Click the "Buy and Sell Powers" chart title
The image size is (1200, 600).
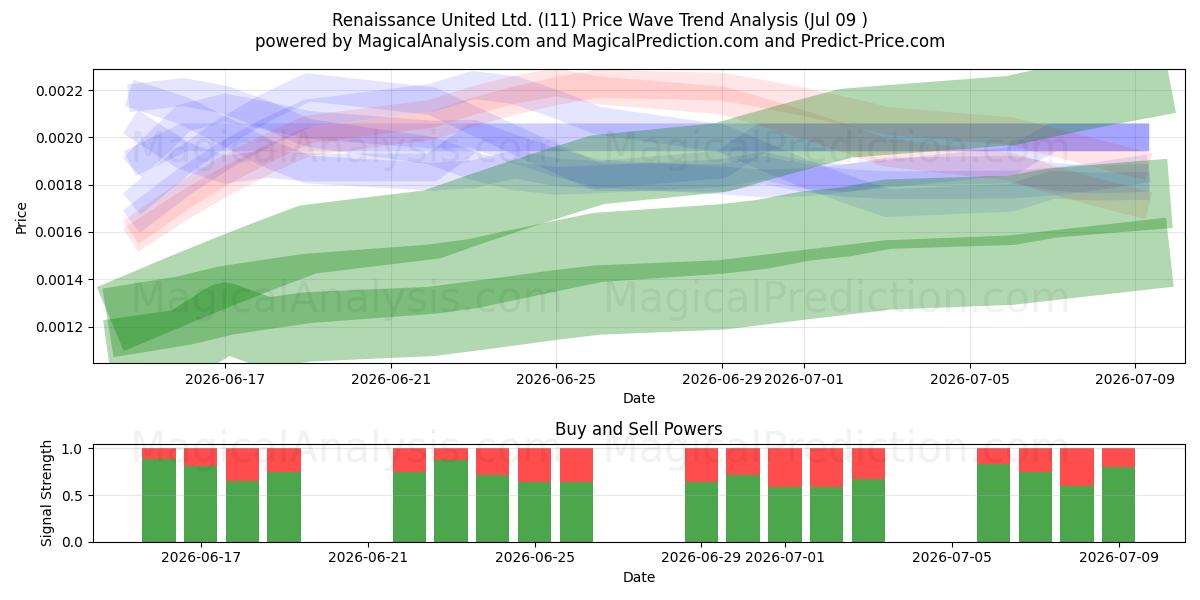point(639,430)
